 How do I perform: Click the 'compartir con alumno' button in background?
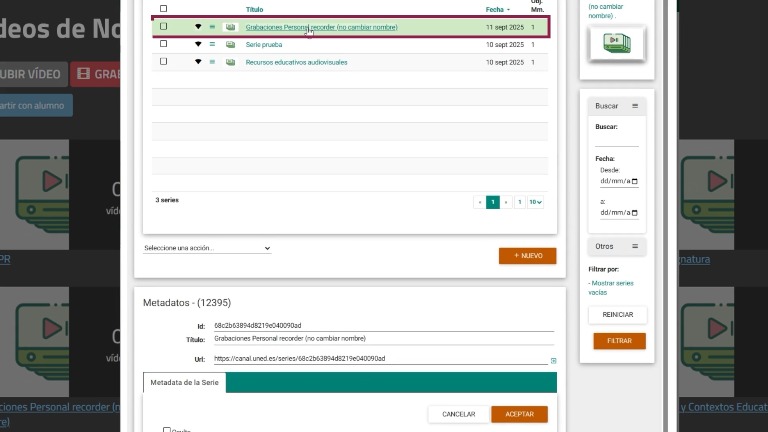(x=36, y=106)
